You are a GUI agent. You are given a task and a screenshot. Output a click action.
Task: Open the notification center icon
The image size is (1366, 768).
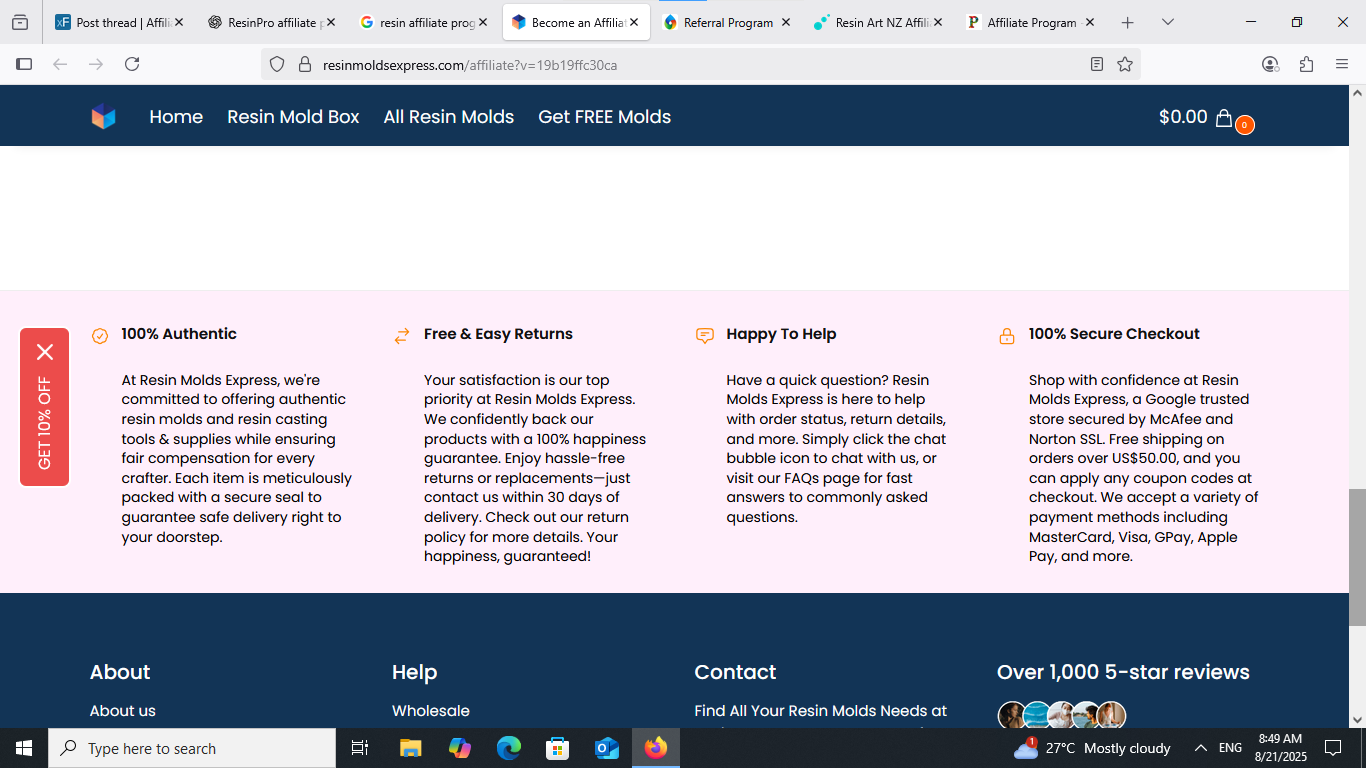click(x=1332, y=748)
